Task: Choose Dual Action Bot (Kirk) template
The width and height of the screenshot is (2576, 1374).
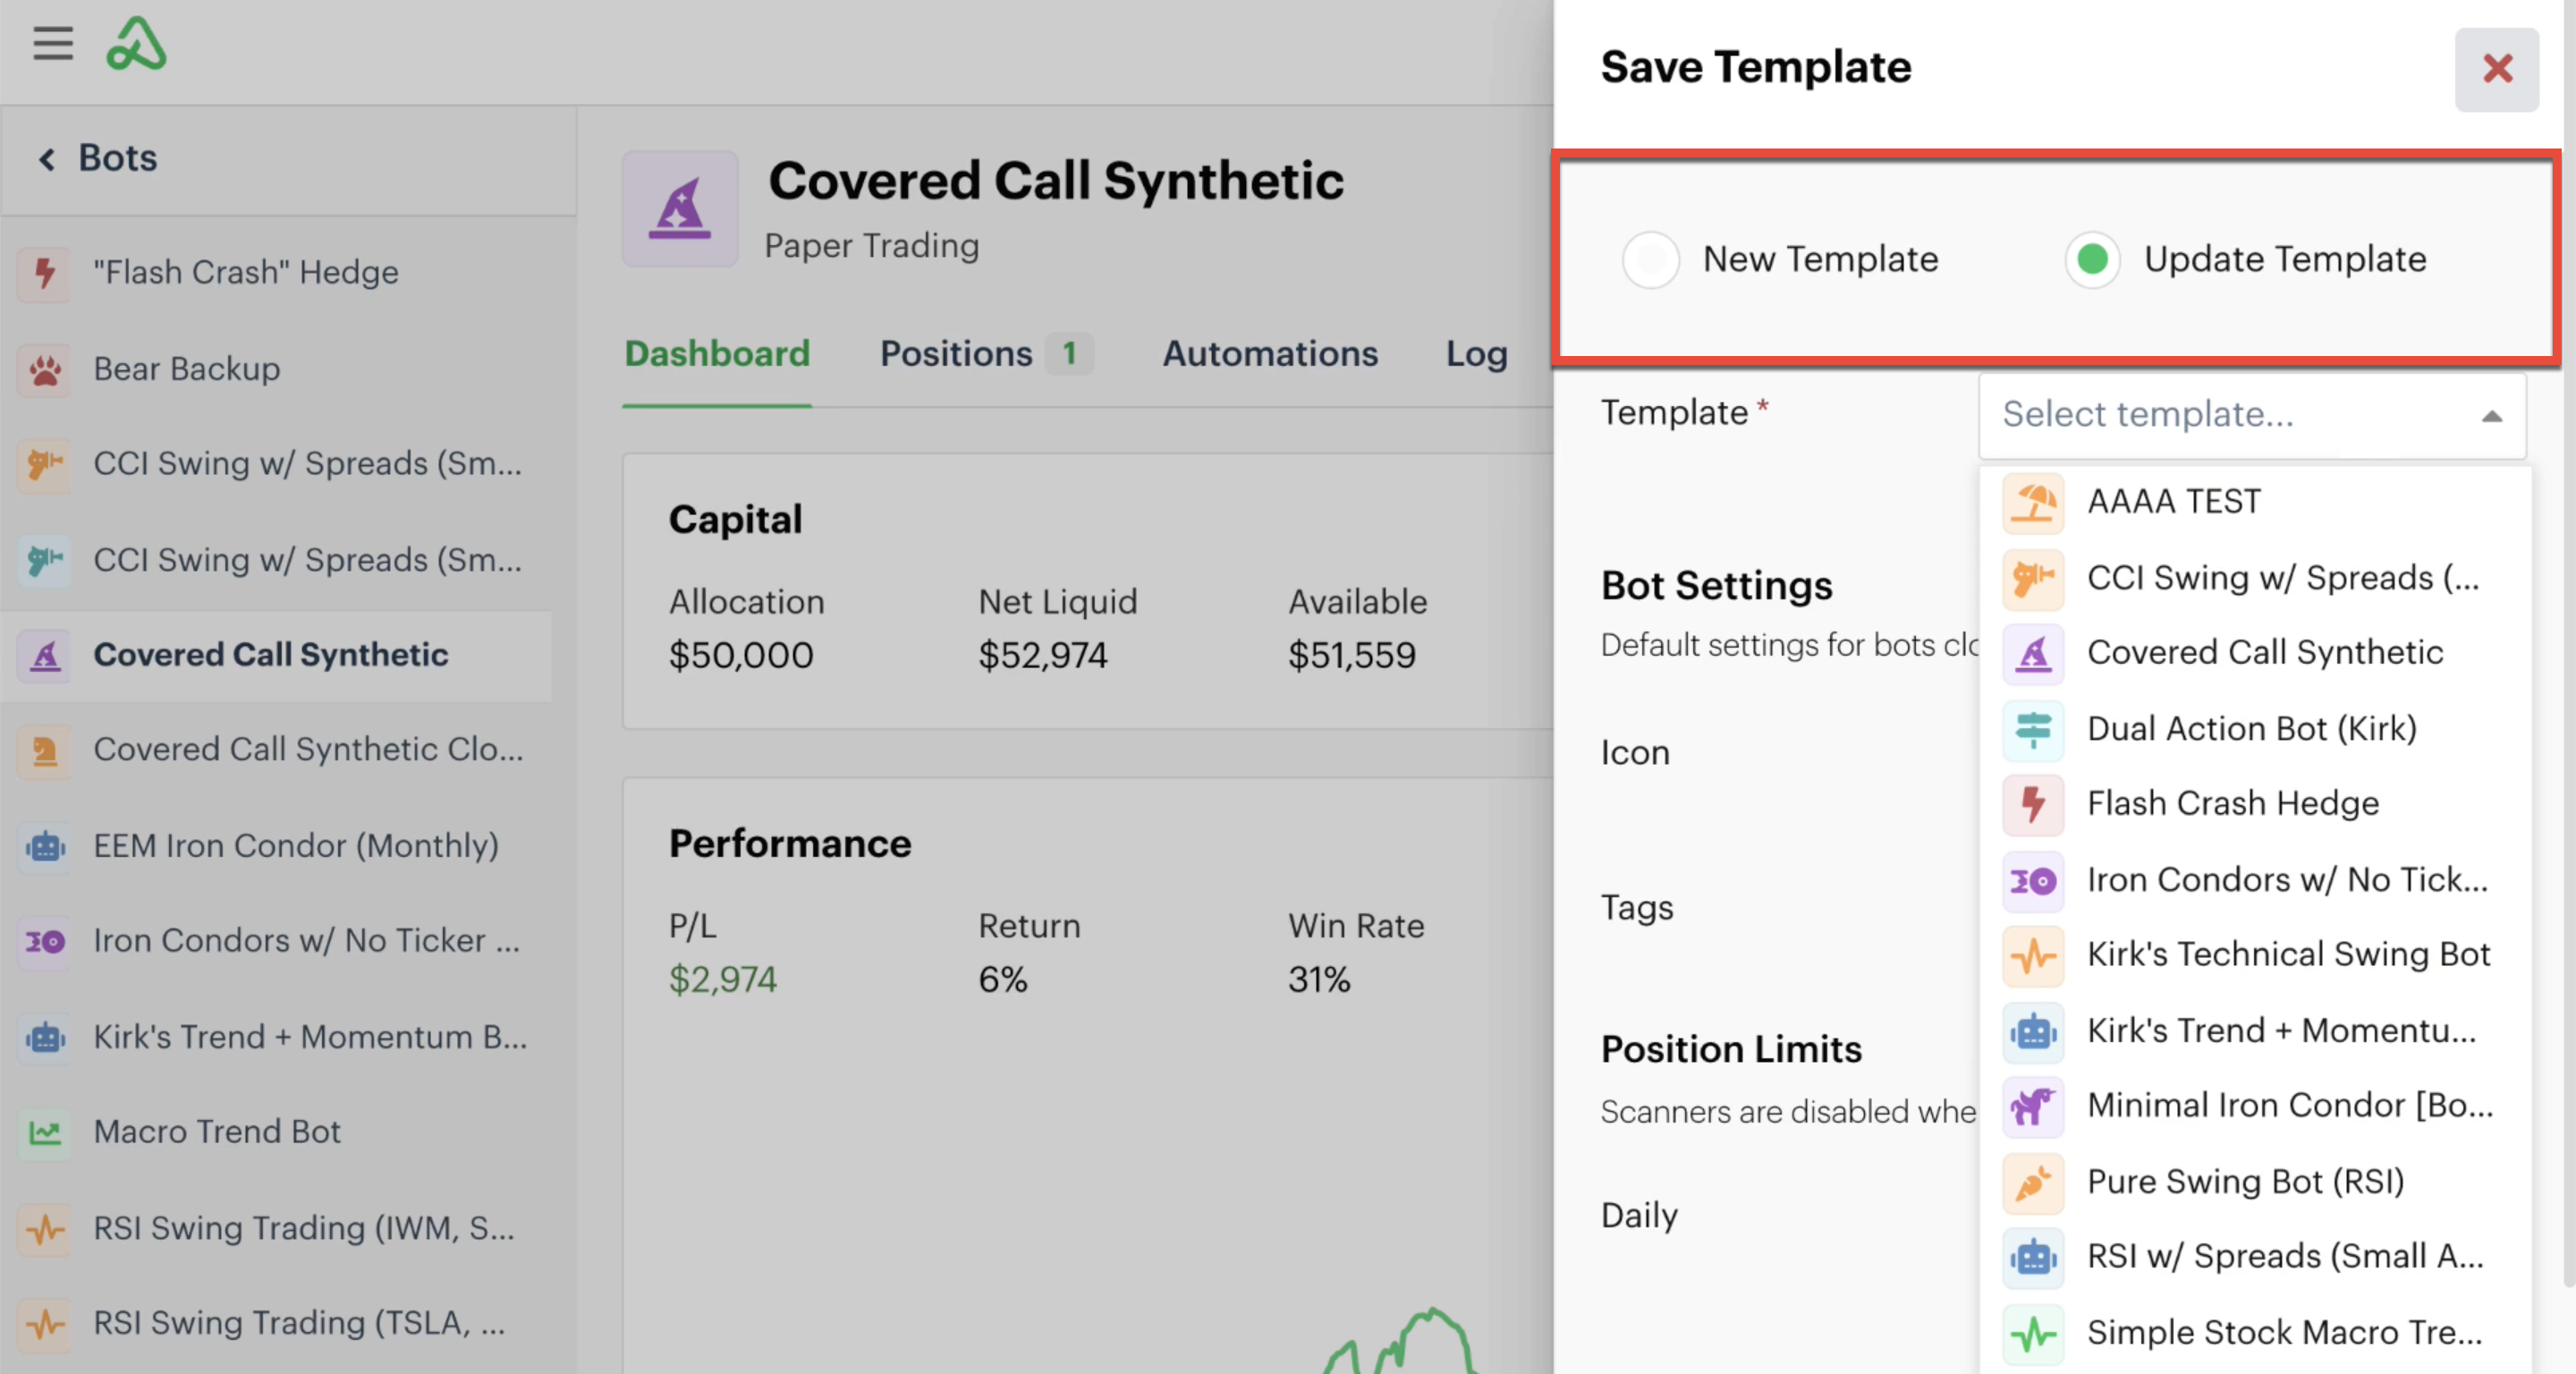Action: [2250, 729]
